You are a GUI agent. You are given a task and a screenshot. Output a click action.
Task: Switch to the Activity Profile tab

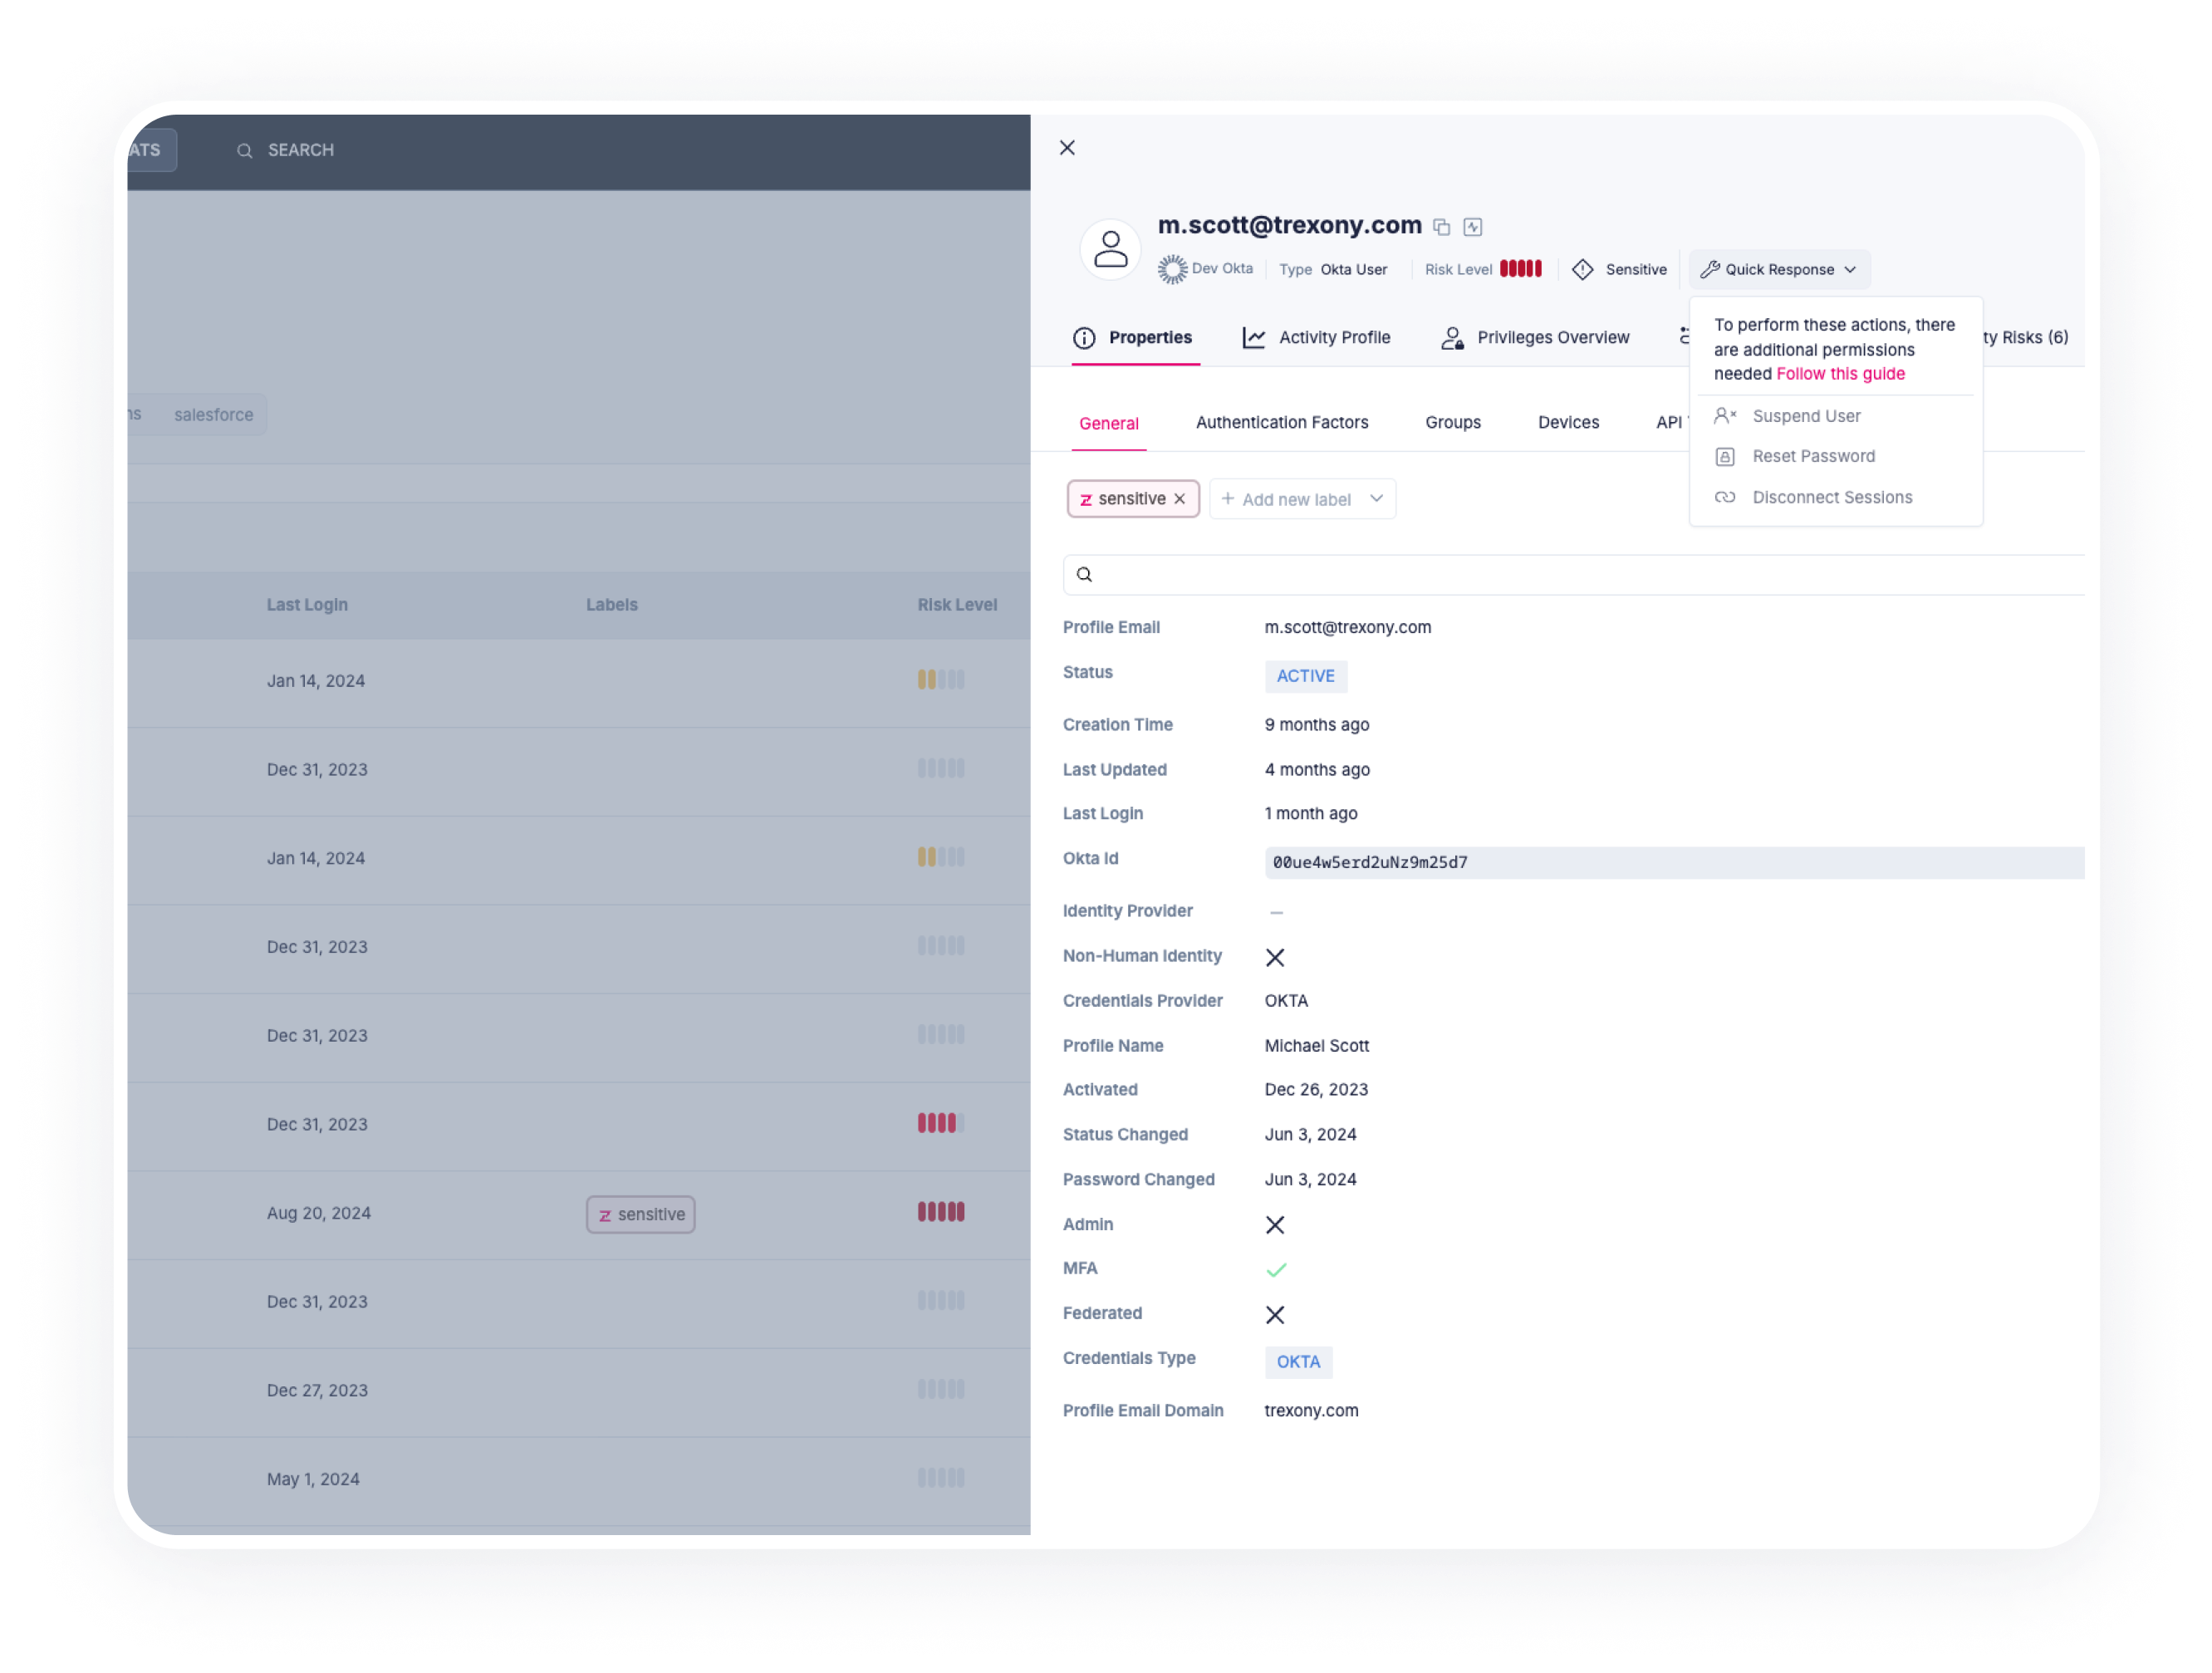click(x=1316, y=338)
